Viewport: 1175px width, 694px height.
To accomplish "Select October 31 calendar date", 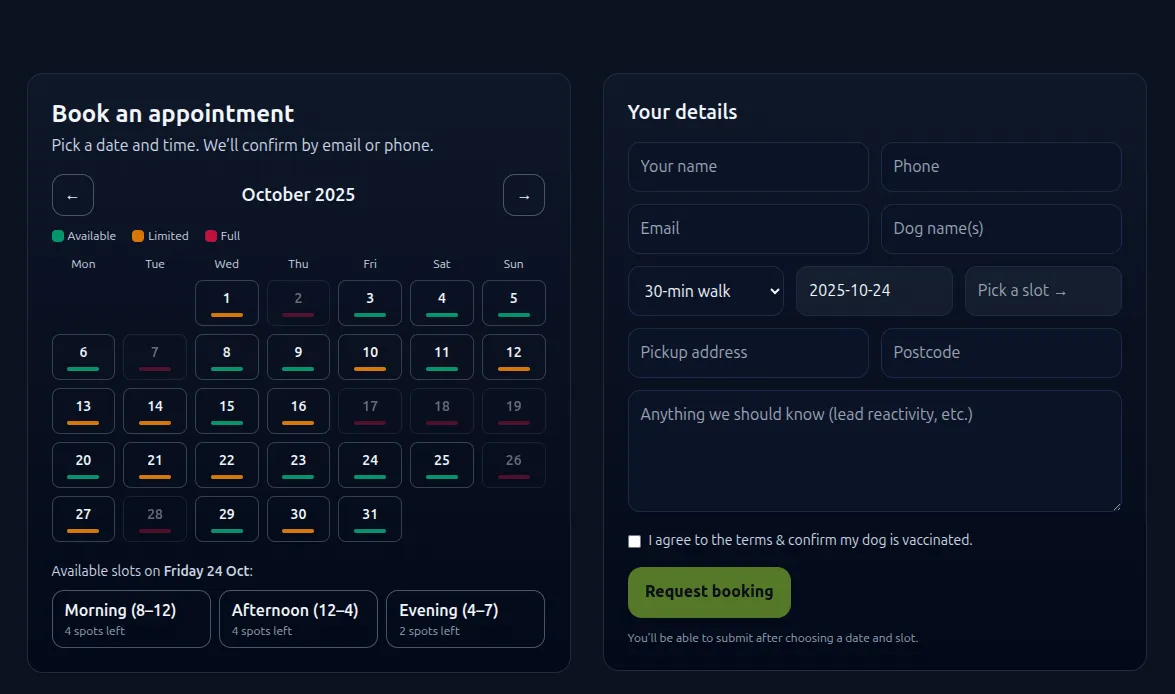I will click(370, 519).
